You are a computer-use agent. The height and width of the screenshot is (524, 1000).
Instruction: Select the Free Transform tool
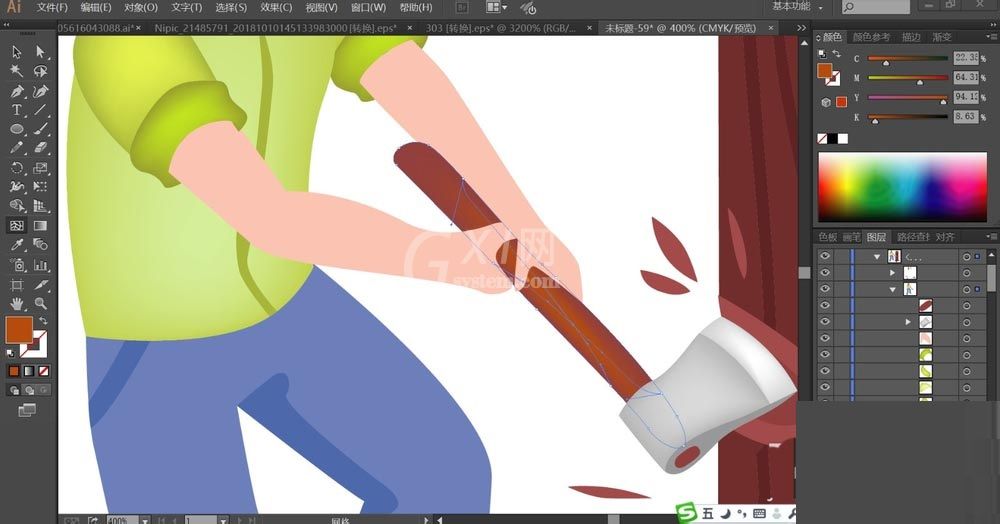(40, 187)
